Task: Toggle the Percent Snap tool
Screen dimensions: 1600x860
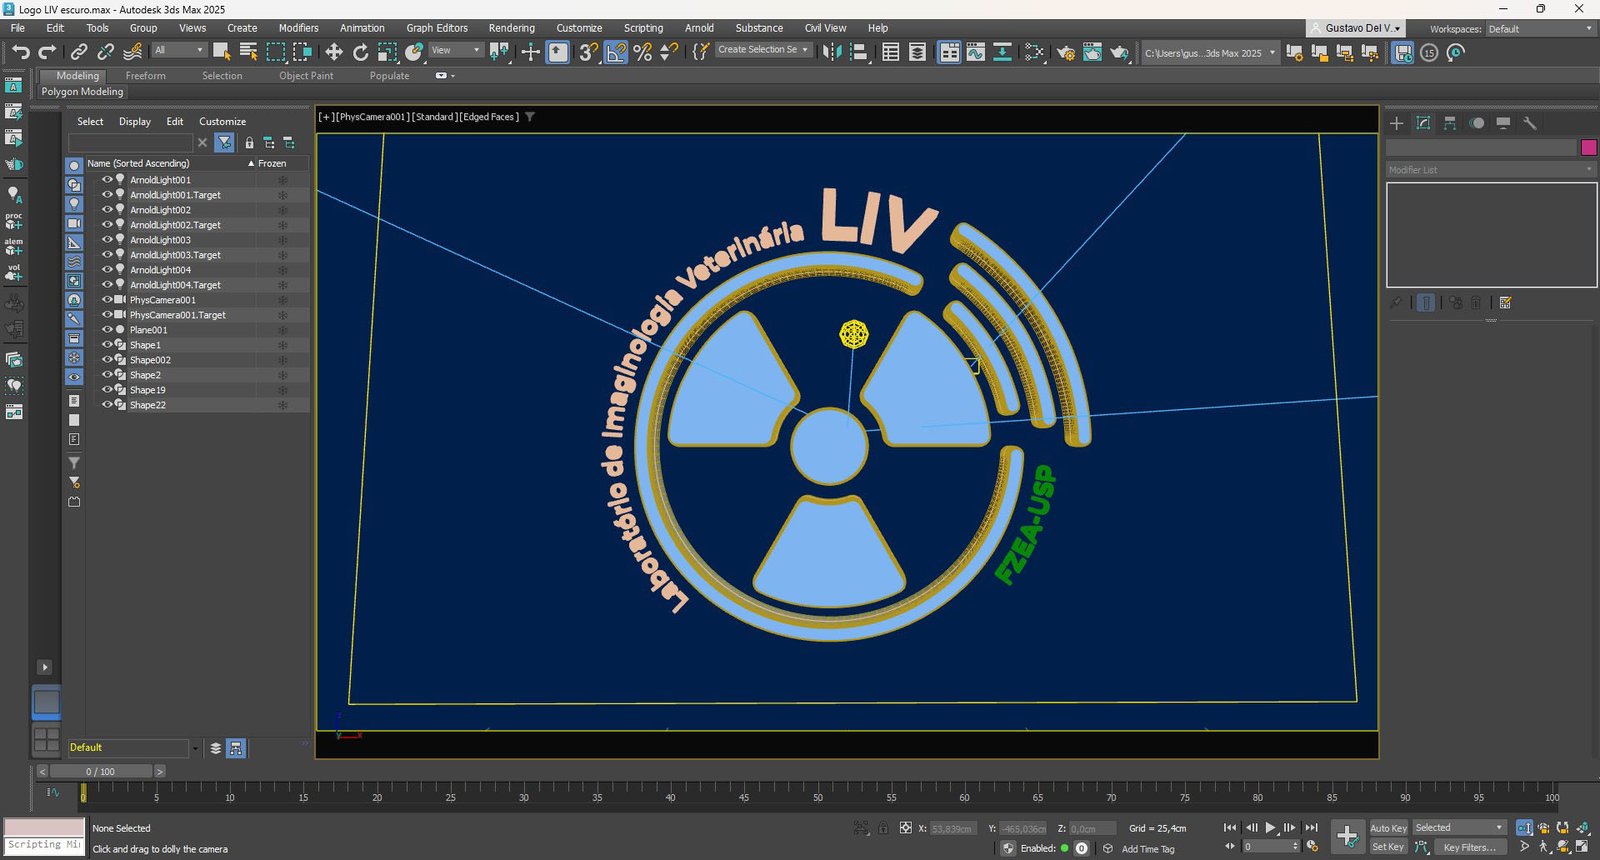Action: point(643,52)
